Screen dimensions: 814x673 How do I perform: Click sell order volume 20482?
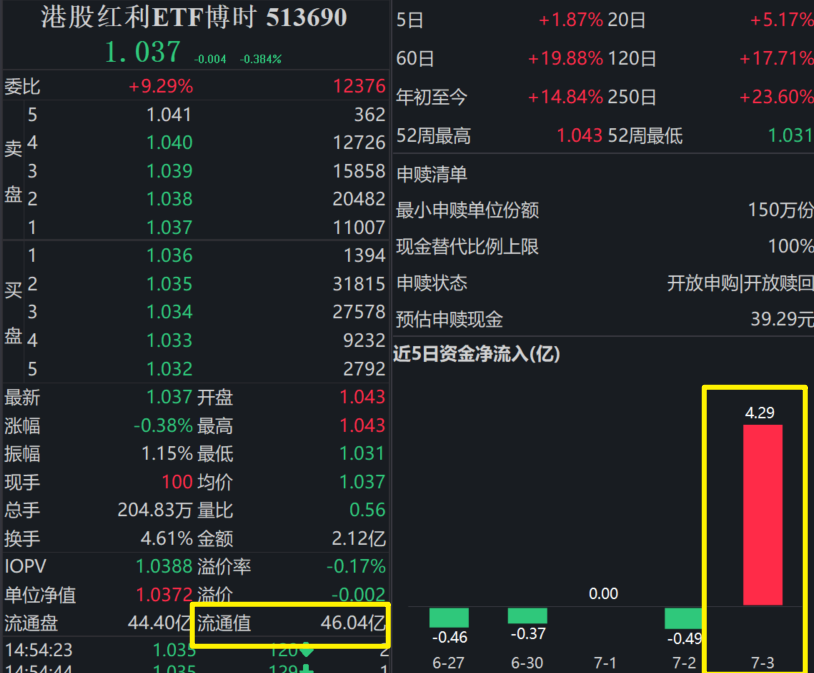point(359,199)
